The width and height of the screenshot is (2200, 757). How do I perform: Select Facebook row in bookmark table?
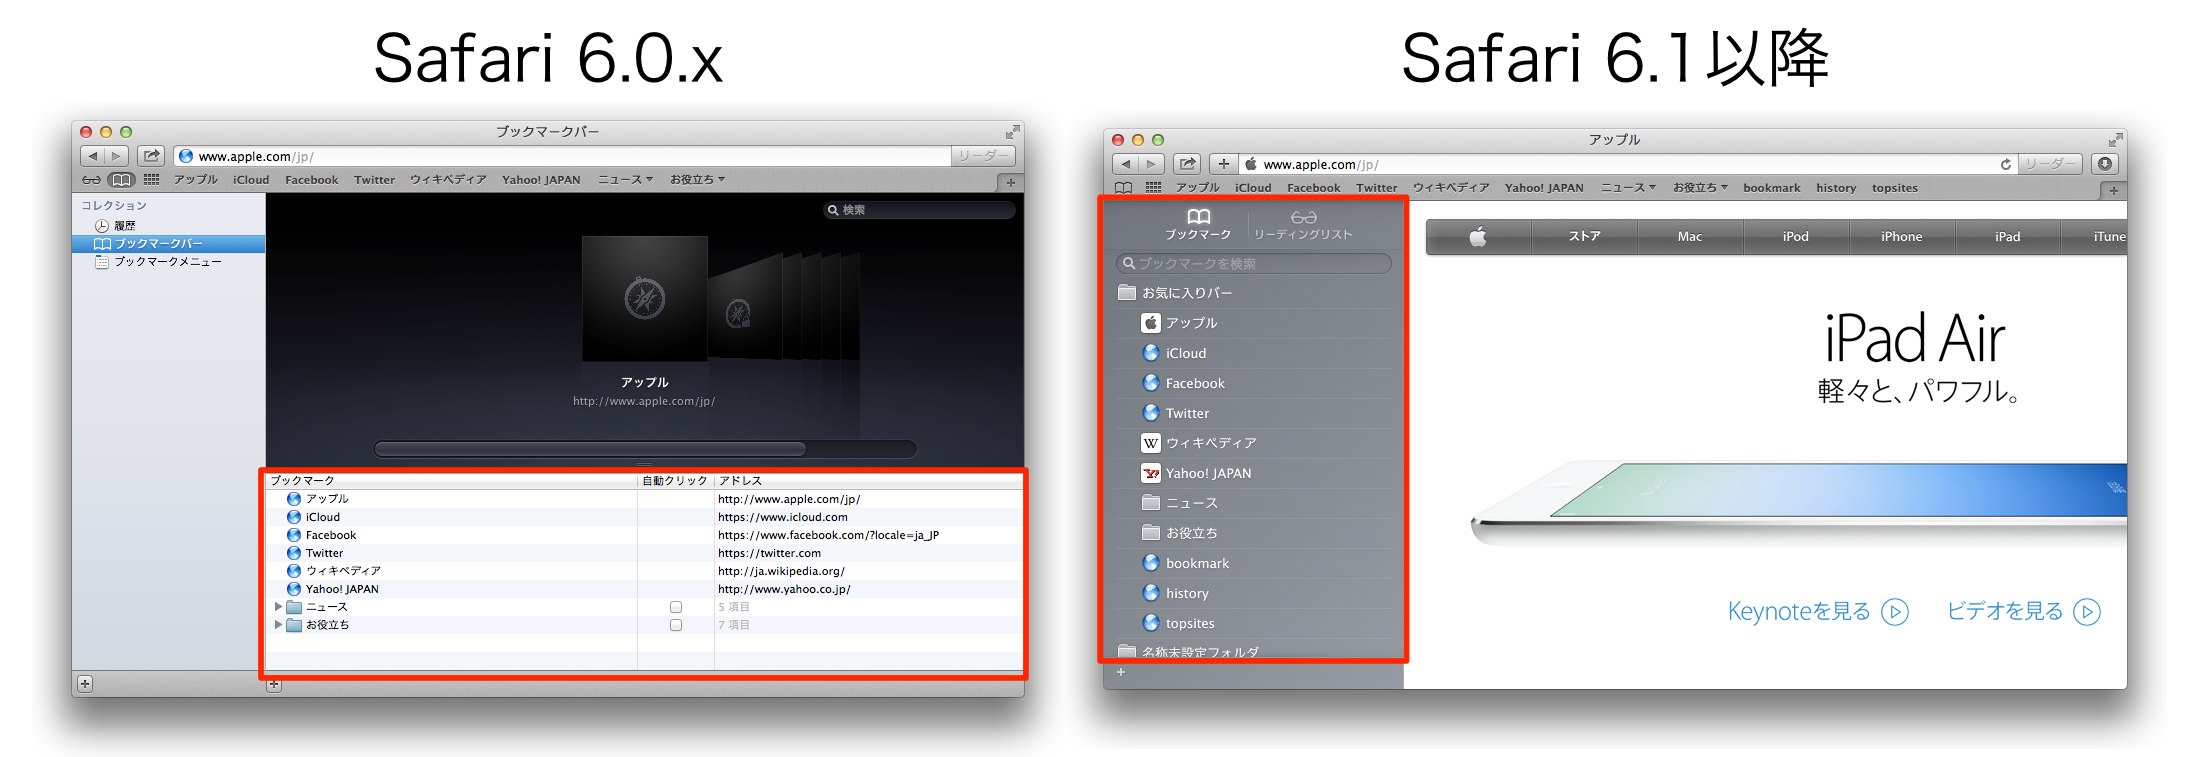[x=645, y=535]
